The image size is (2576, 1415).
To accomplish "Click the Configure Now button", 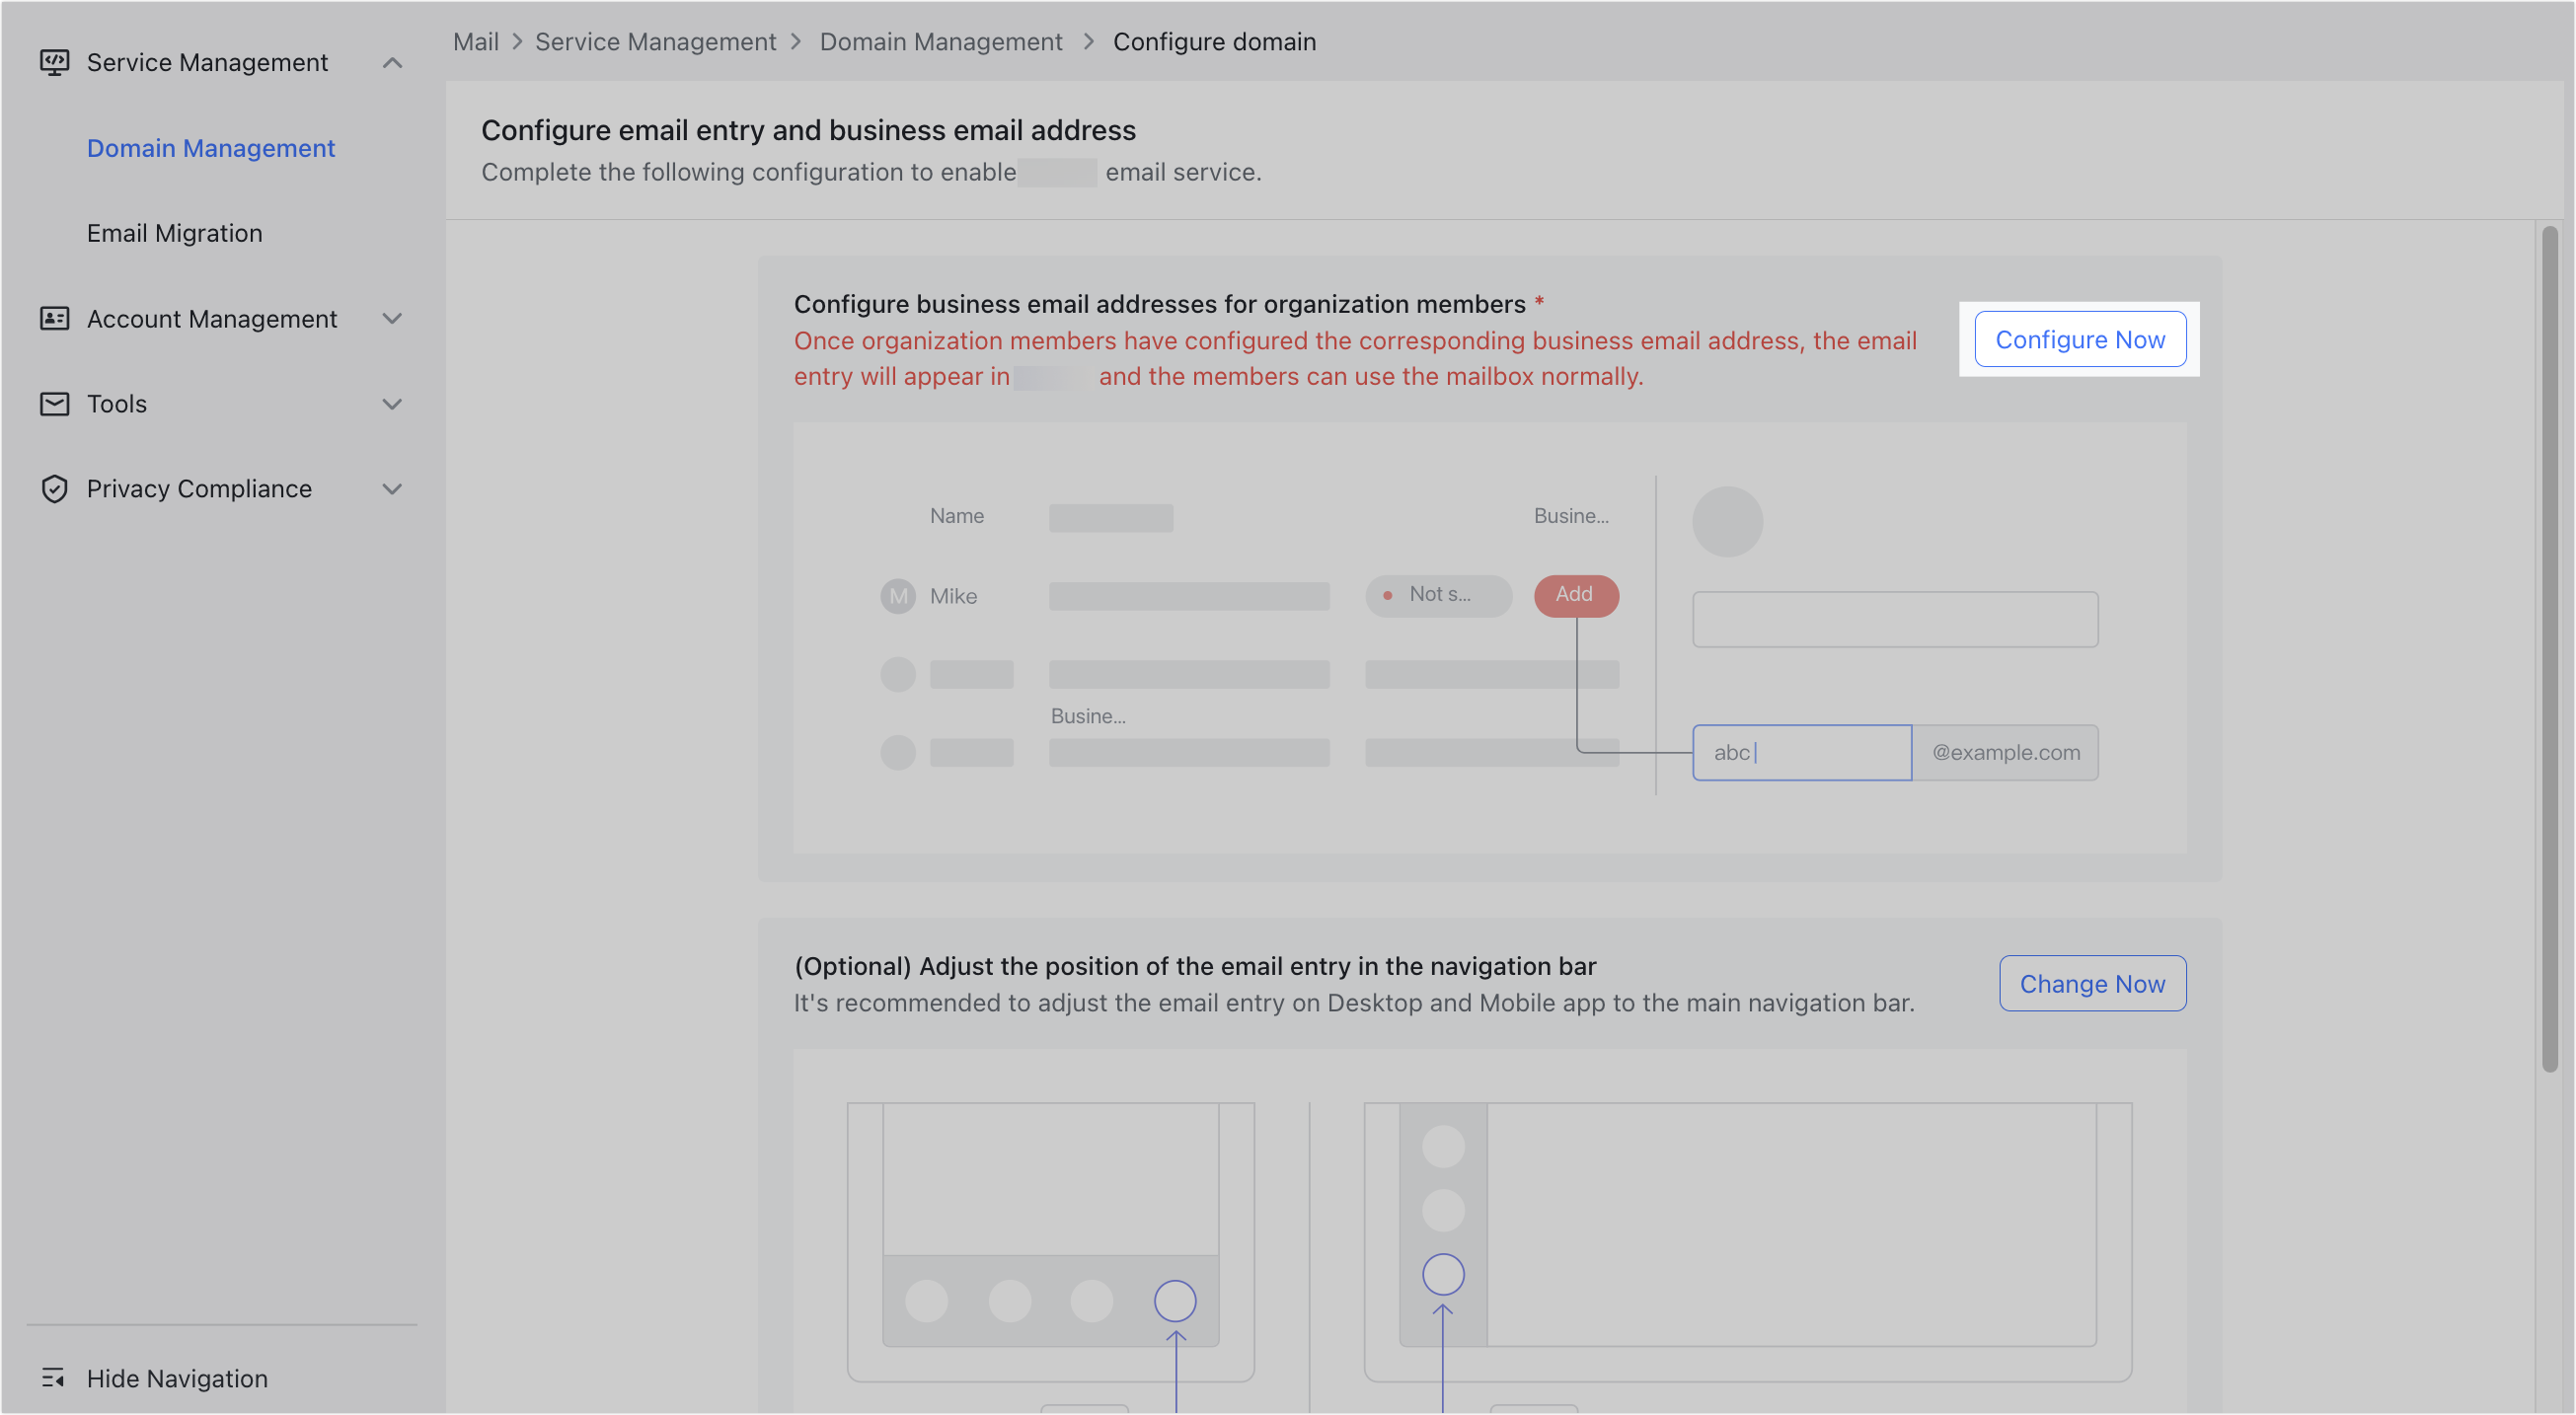I will pyautogui.click(x=2080, y=339).
